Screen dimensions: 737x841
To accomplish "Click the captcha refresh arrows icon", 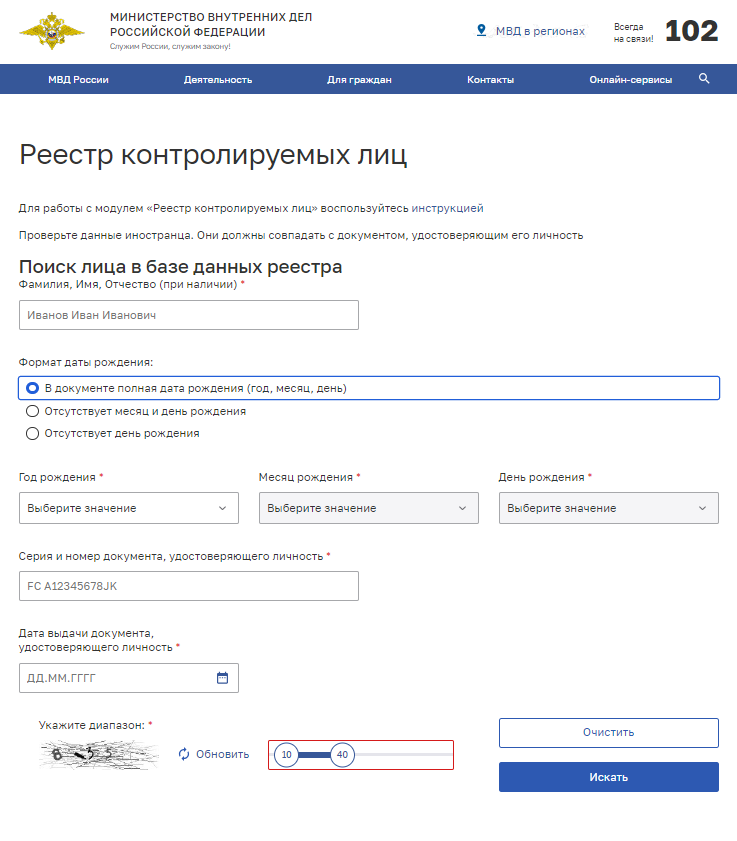I will (x=184, y=754).
